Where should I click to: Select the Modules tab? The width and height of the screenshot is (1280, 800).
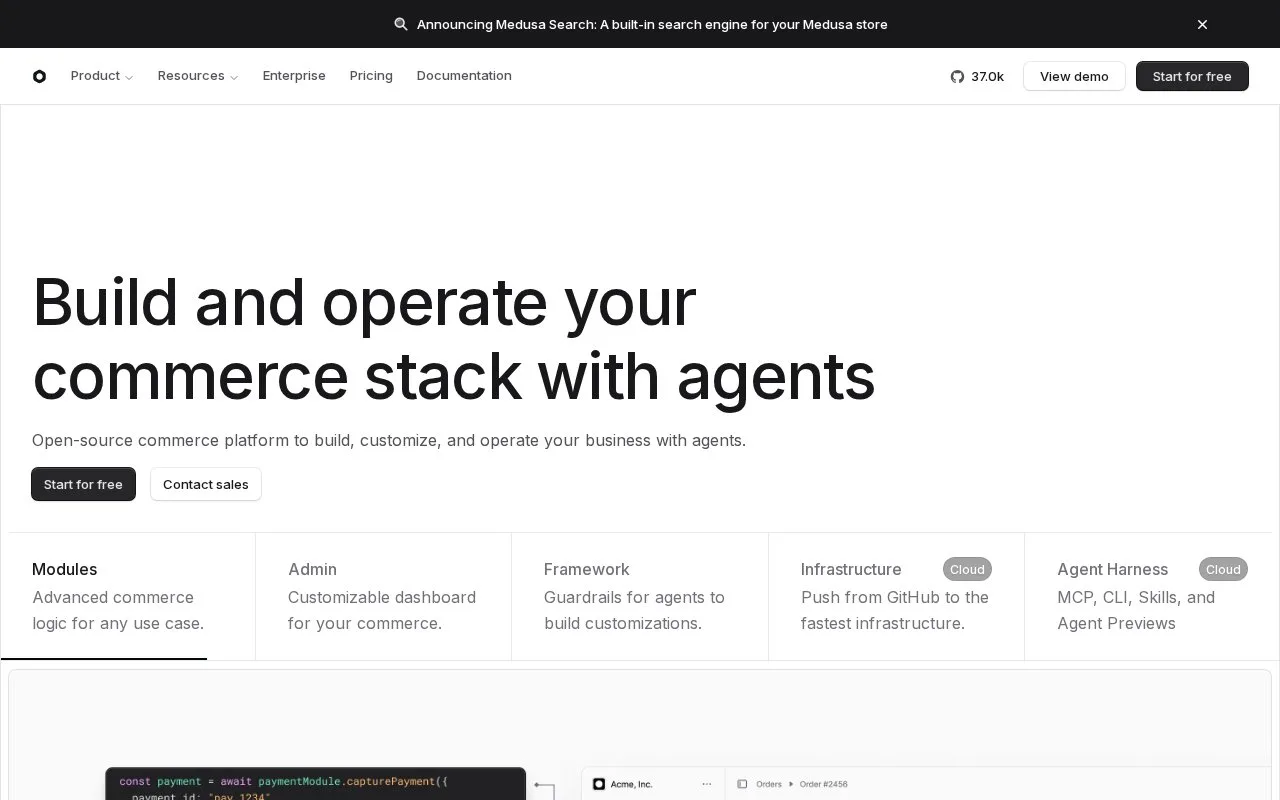click(x=128, y=596)
